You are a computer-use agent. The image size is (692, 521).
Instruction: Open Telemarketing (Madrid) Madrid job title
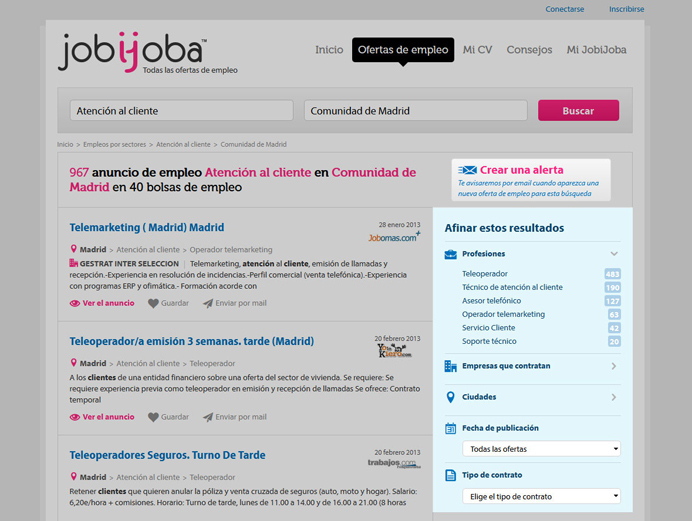pos(147,228)
